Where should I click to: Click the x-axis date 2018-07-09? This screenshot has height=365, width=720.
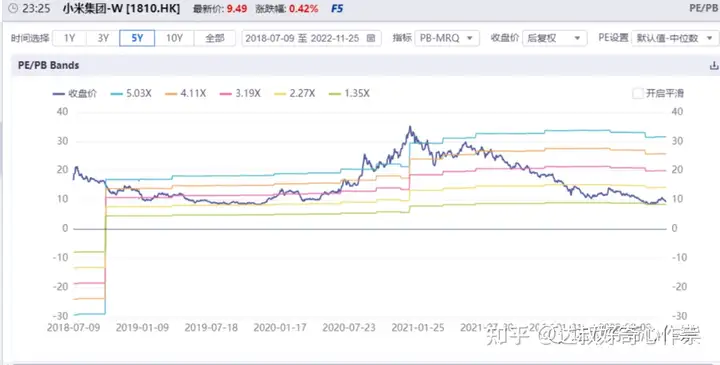[x=73, y=328]
